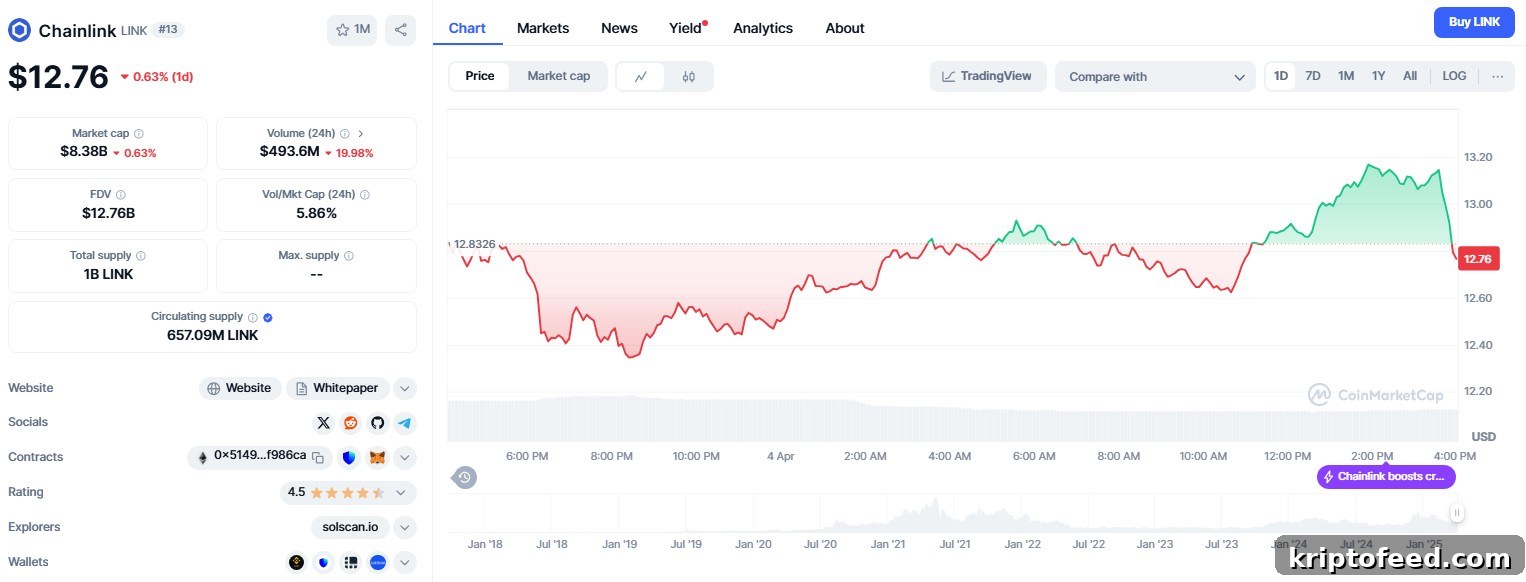Click the Total supply info icon
1526x582 pixels.
[141, 256]
